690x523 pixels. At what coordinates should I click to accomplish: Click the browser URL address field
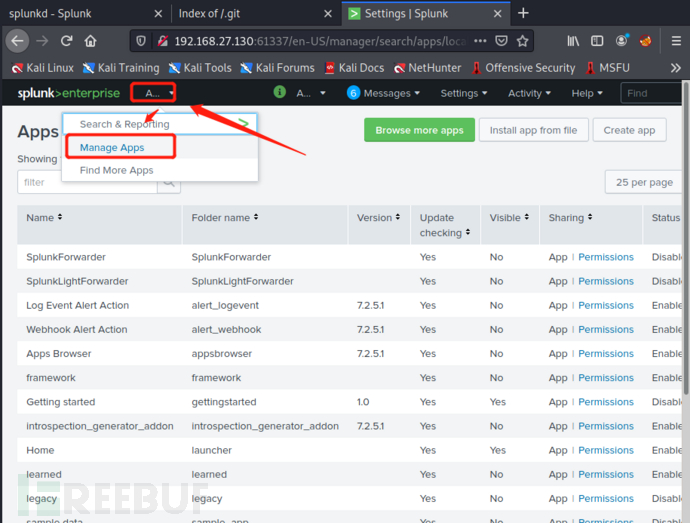coord(319,41)
